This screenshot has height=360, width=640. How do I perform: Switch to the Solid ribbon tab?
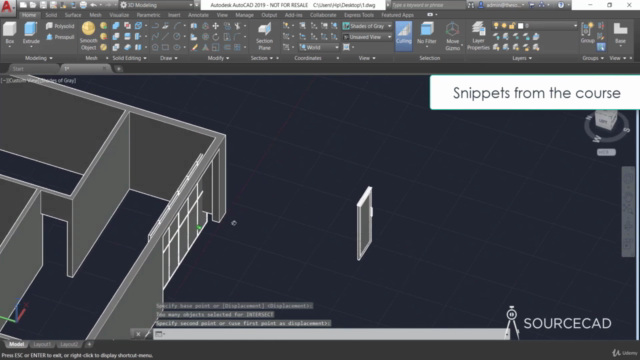tap(51, 15)
